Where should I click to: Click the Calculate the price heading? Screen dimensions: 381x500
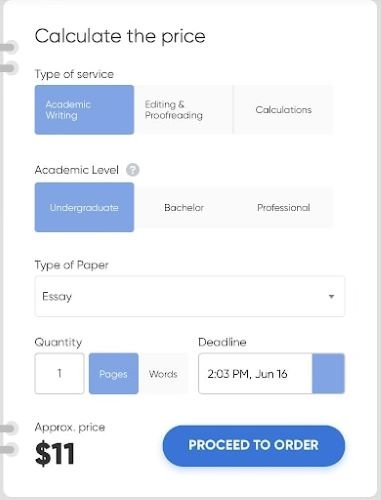tap(120, 36)
